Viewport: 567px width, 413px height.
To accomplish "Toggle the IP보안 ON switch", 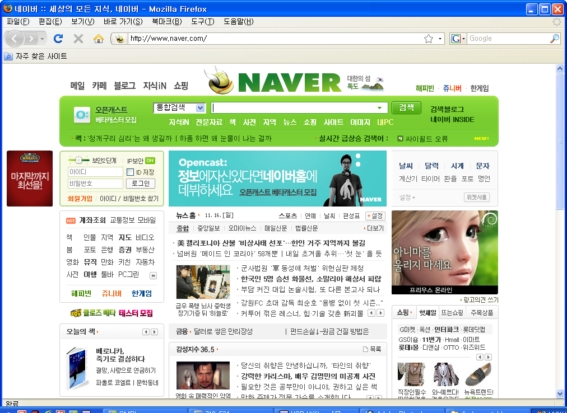I will pos(150,160).
